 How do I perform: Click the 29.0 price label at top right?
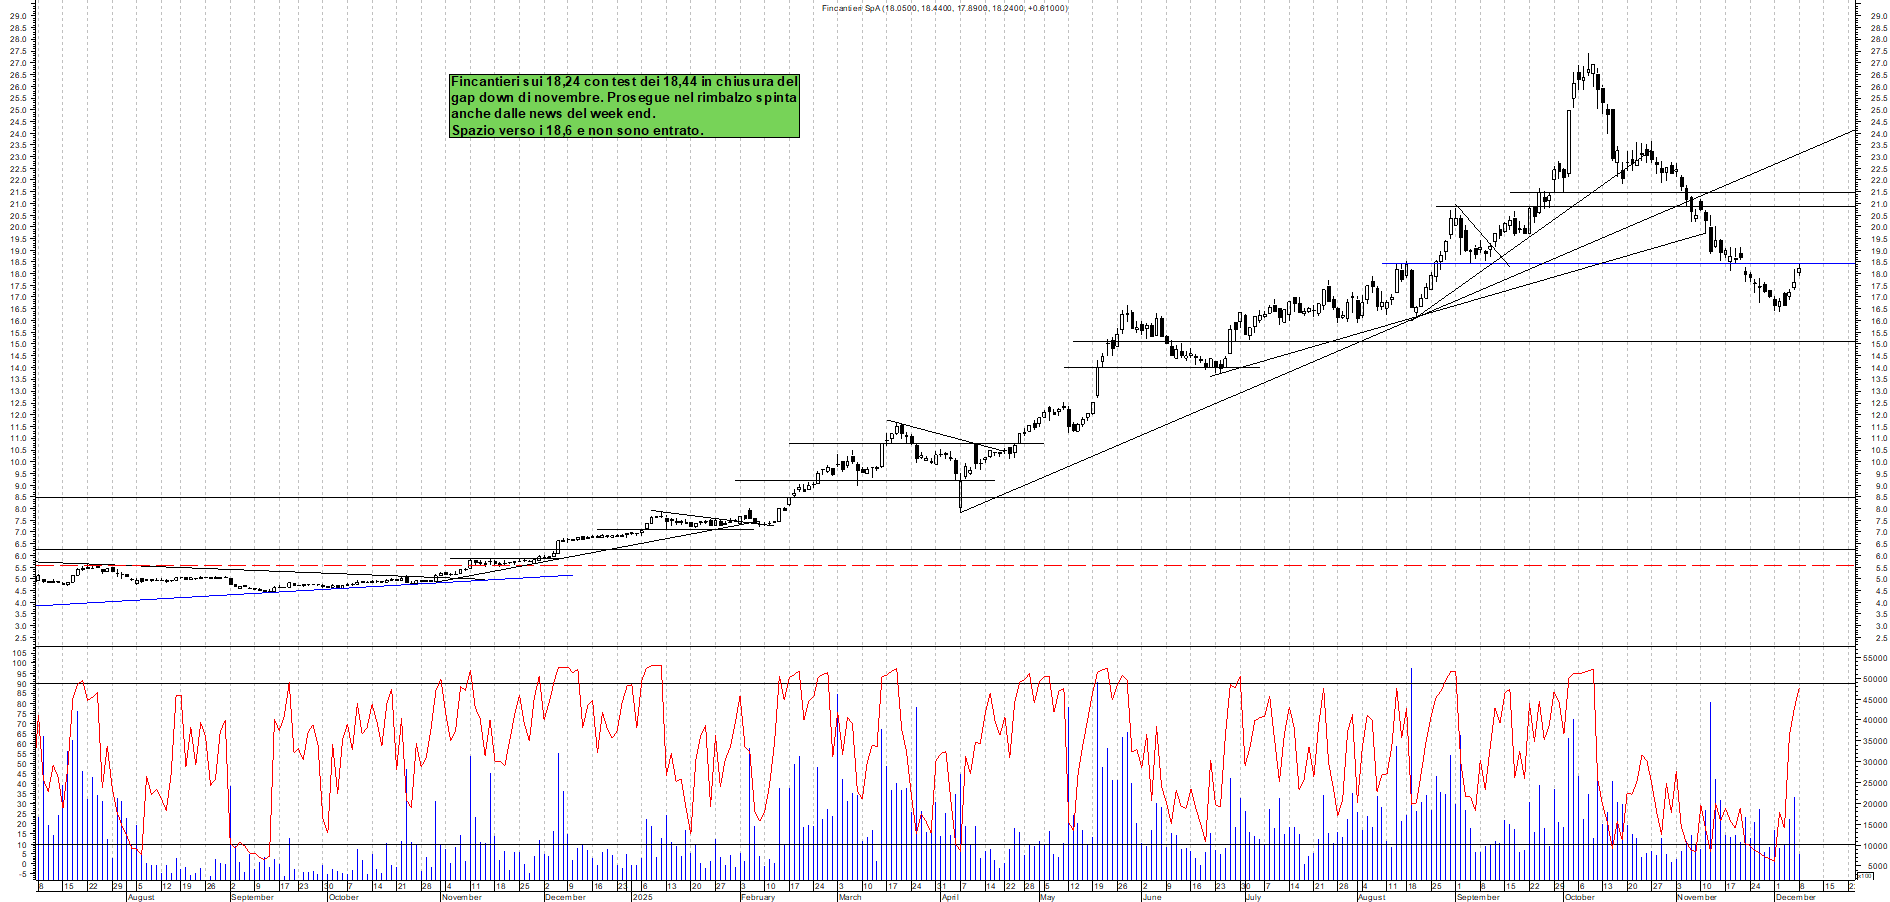(x=1879, y=16)
